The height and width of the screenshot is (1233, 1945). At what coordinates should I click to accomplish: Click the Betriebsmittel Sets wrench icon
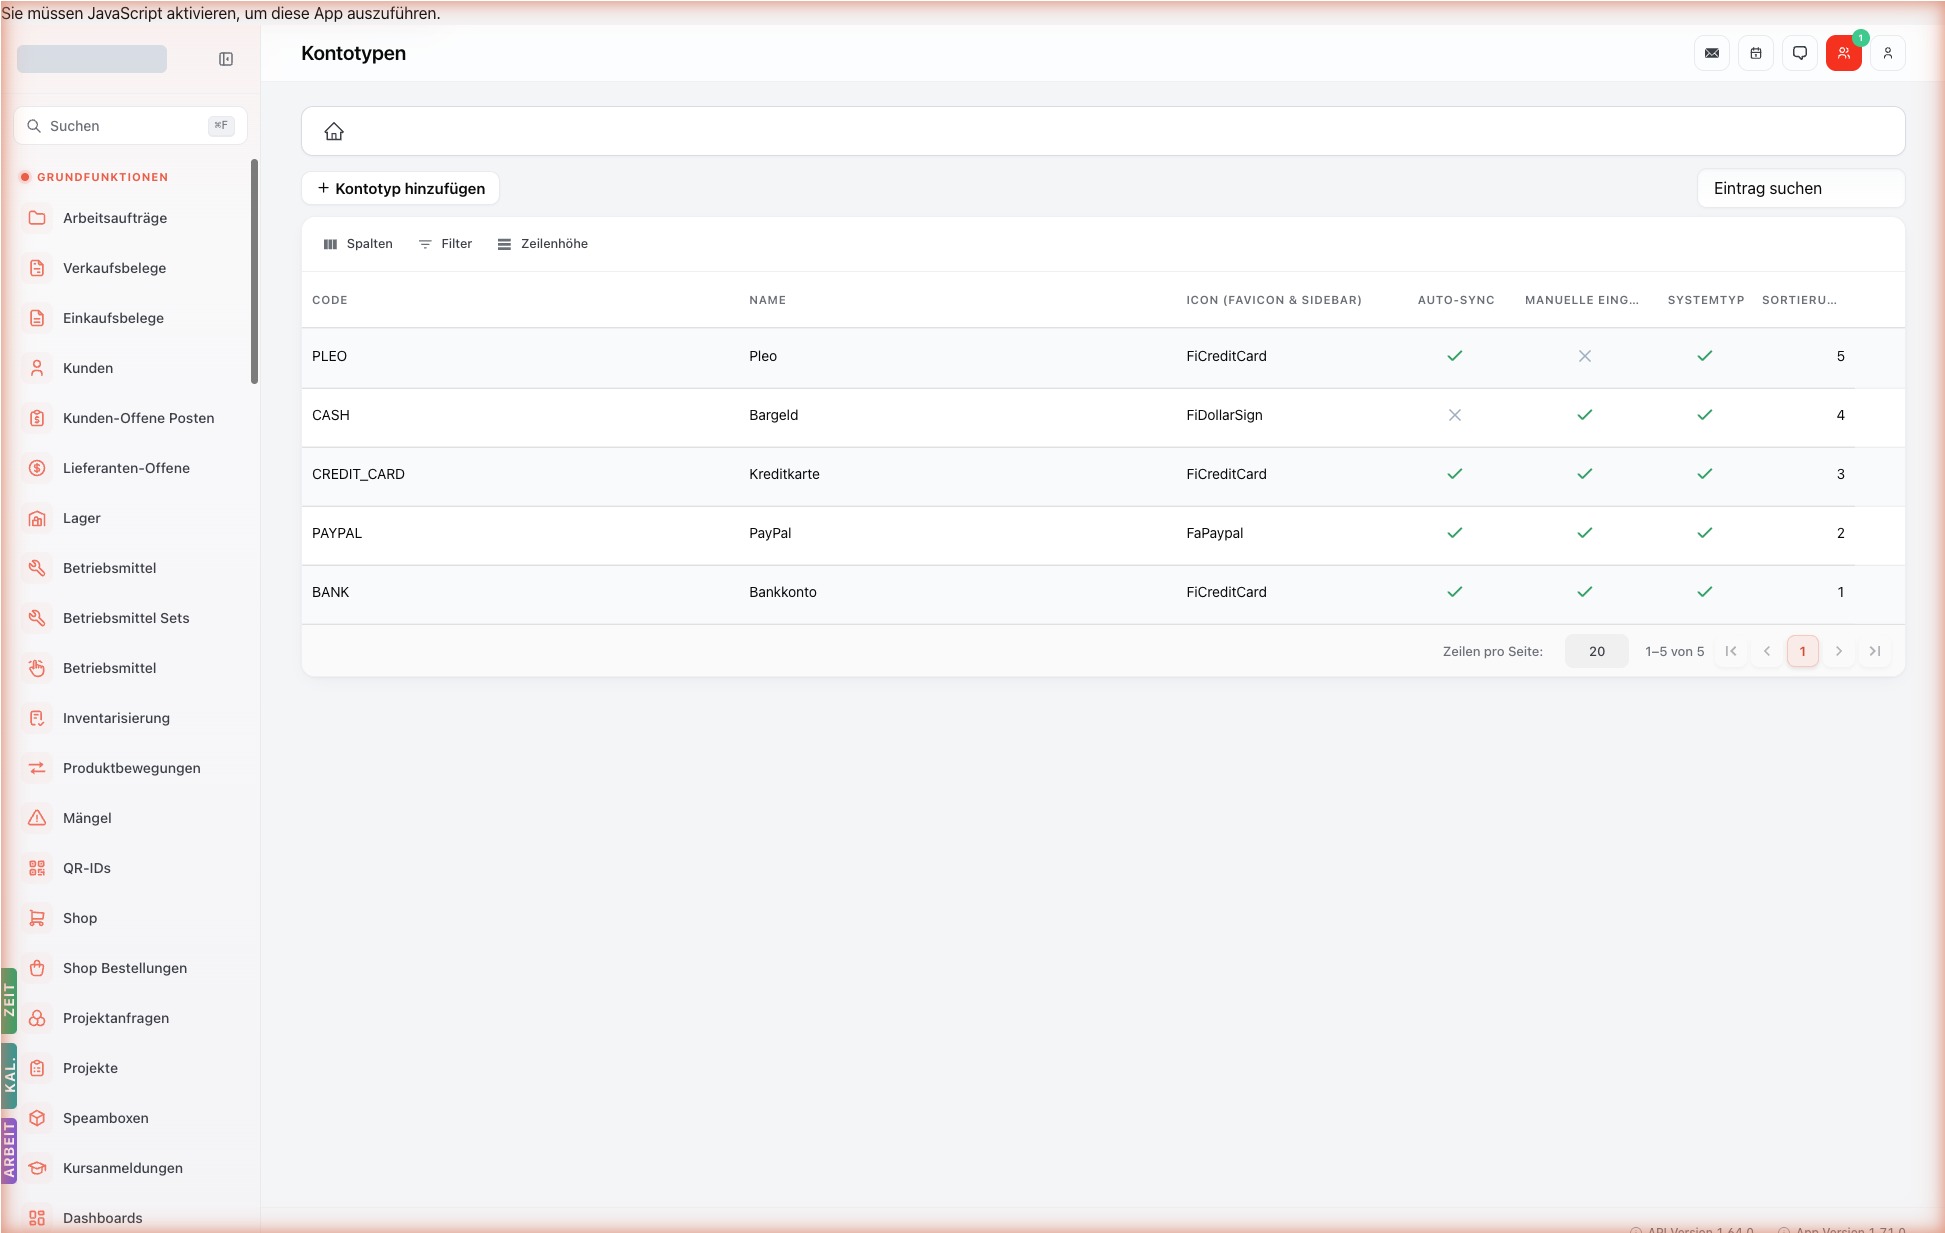pyautogui.click(x=37, y=618)
